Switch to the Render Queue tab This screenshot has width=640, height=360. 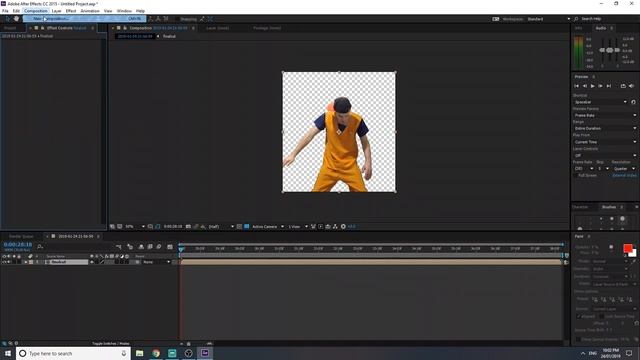[x=21, y=236]
